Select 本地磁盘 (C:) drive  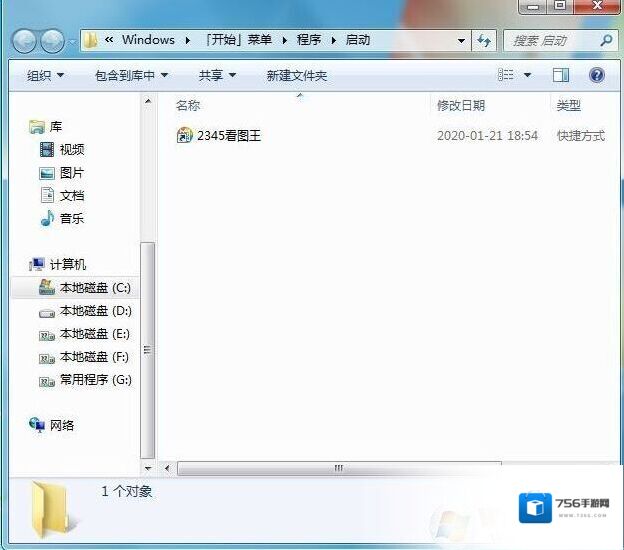tap(94, 288)
